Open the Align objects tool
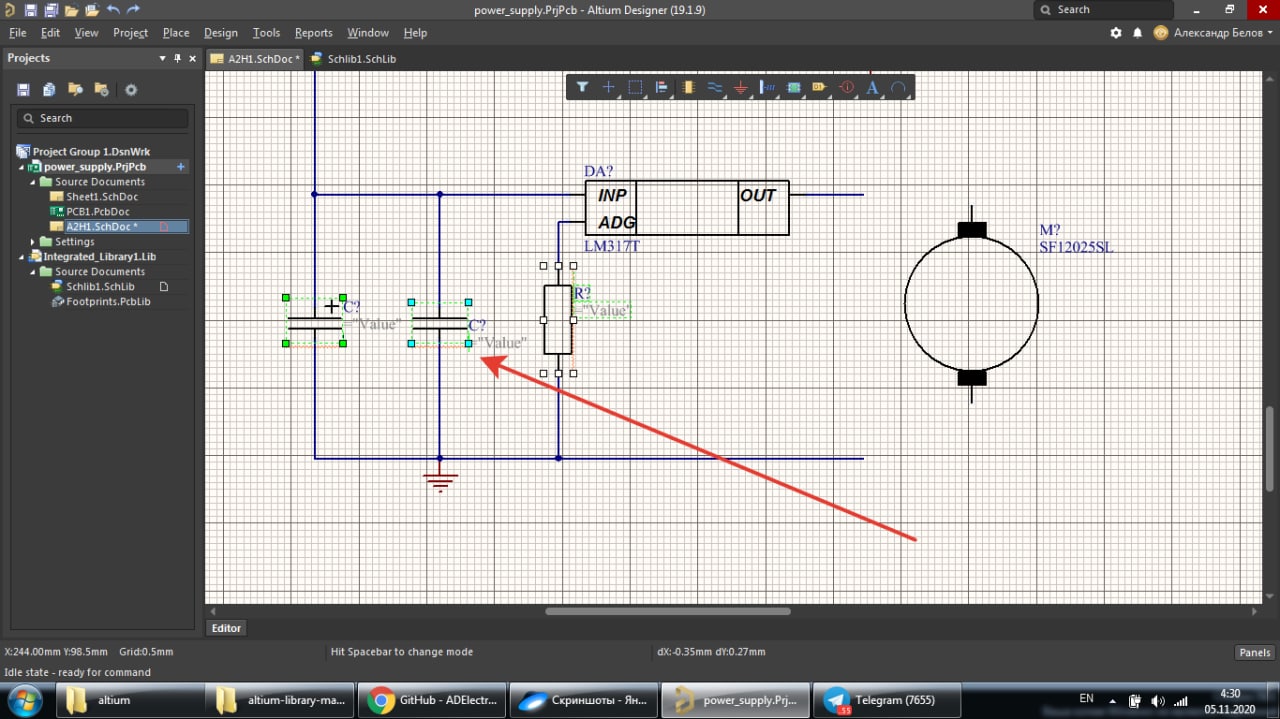This screenshot has width=1280, height=719. tap(661, 88)
